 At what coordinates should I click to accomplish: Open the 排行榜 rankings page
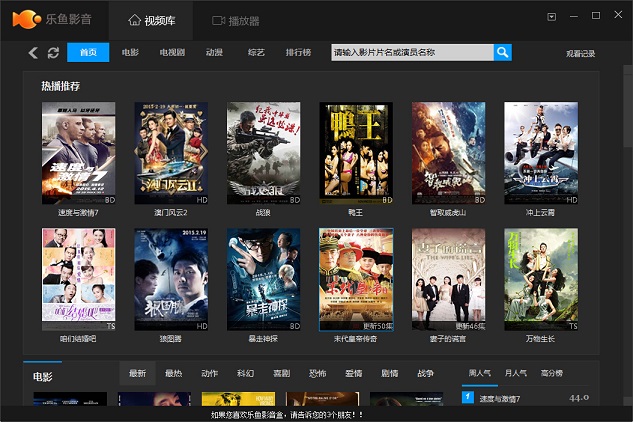[x=298, y=52]
